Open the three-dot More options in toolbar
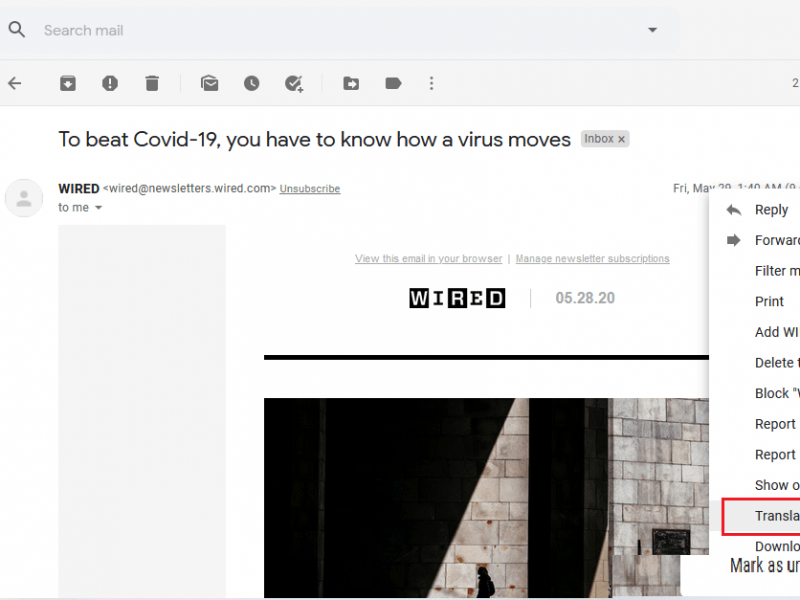Viewport: 800px width, 600px height. [x=431, y=84]
